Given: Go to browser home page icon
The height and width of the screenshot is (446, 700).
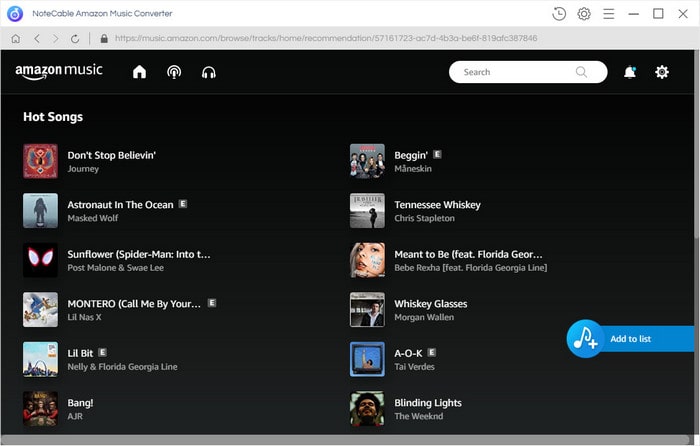Looking at the screenshot, I should pos(16,39).
